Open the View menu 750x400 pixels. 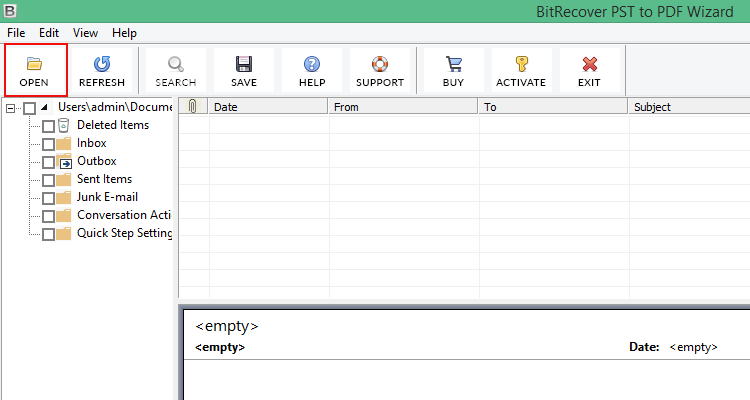(x=85, y=33)
